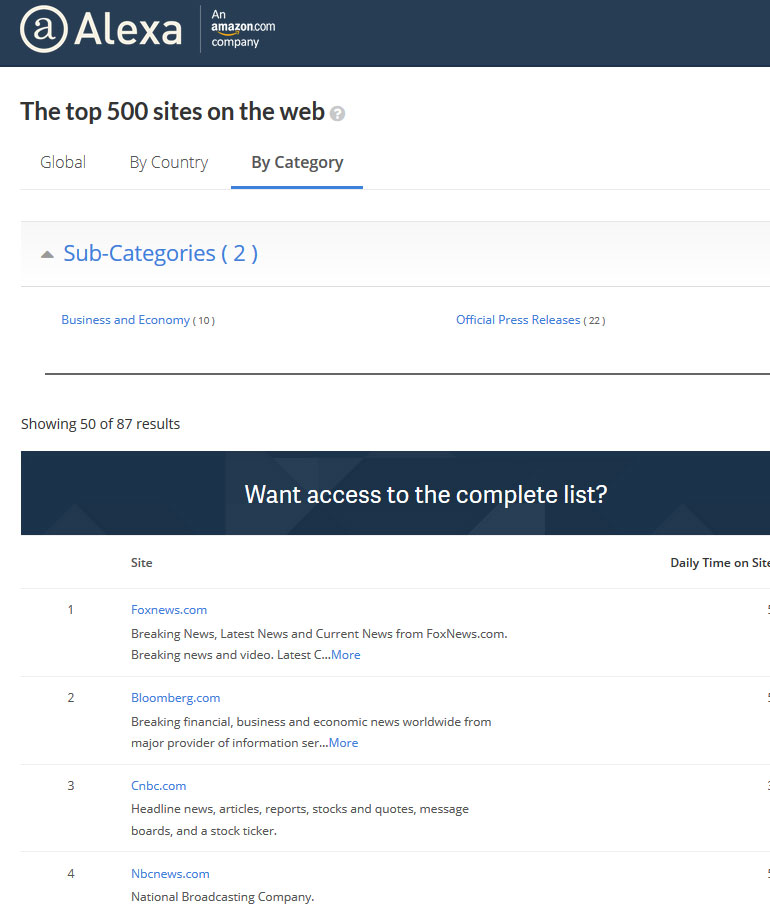The image size is (770, 908).
Task: Collapse the Sub-Categories triangle arrow
Action: pyautogui.click(x=47, y=255)
